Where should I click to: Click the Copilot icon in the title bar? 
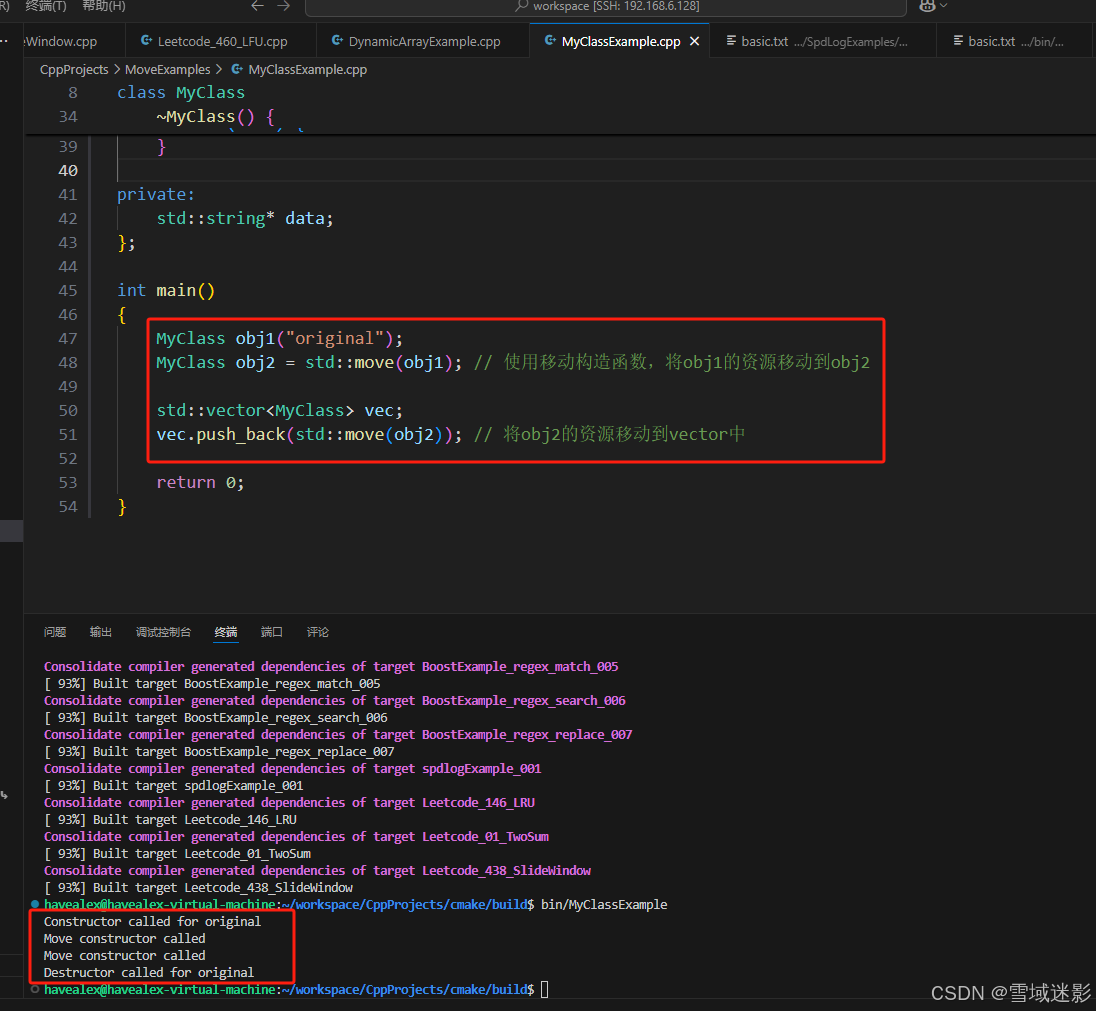[x=926, y=6]
